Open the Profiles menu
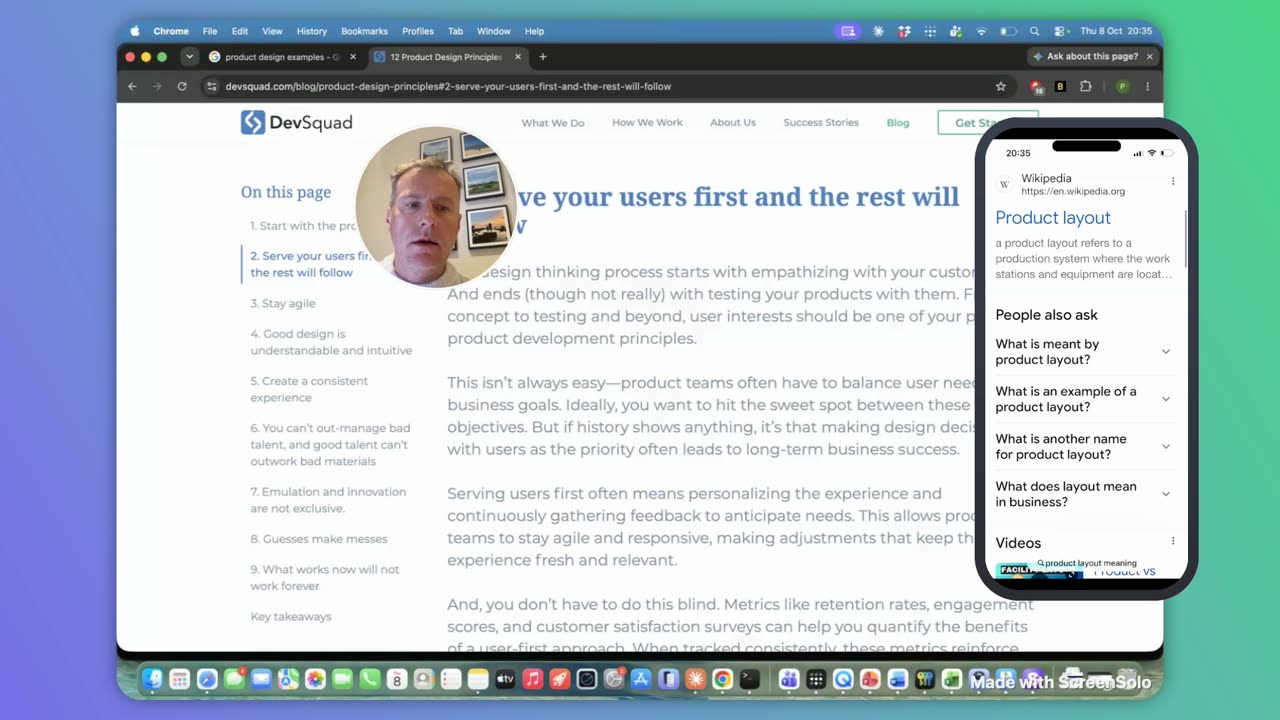 (x=418, y=31)
